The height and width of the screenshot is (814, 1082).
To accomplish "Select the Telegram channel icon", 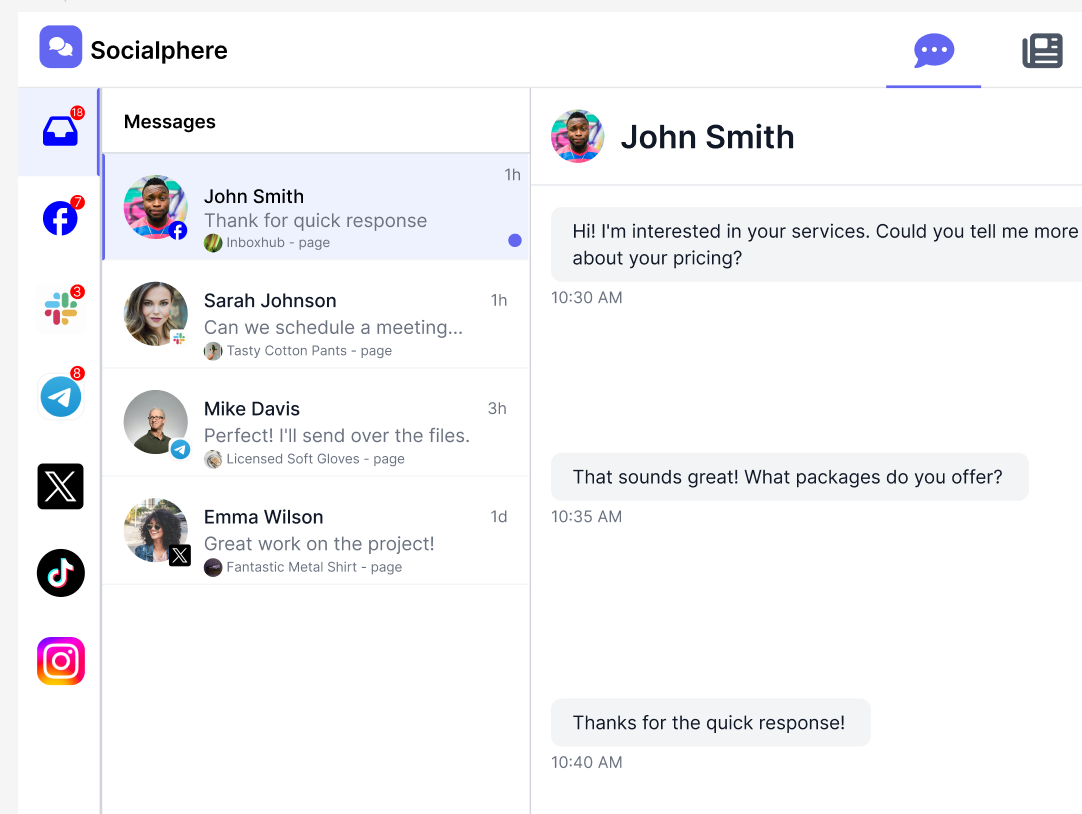I will [x=61, y=397].
